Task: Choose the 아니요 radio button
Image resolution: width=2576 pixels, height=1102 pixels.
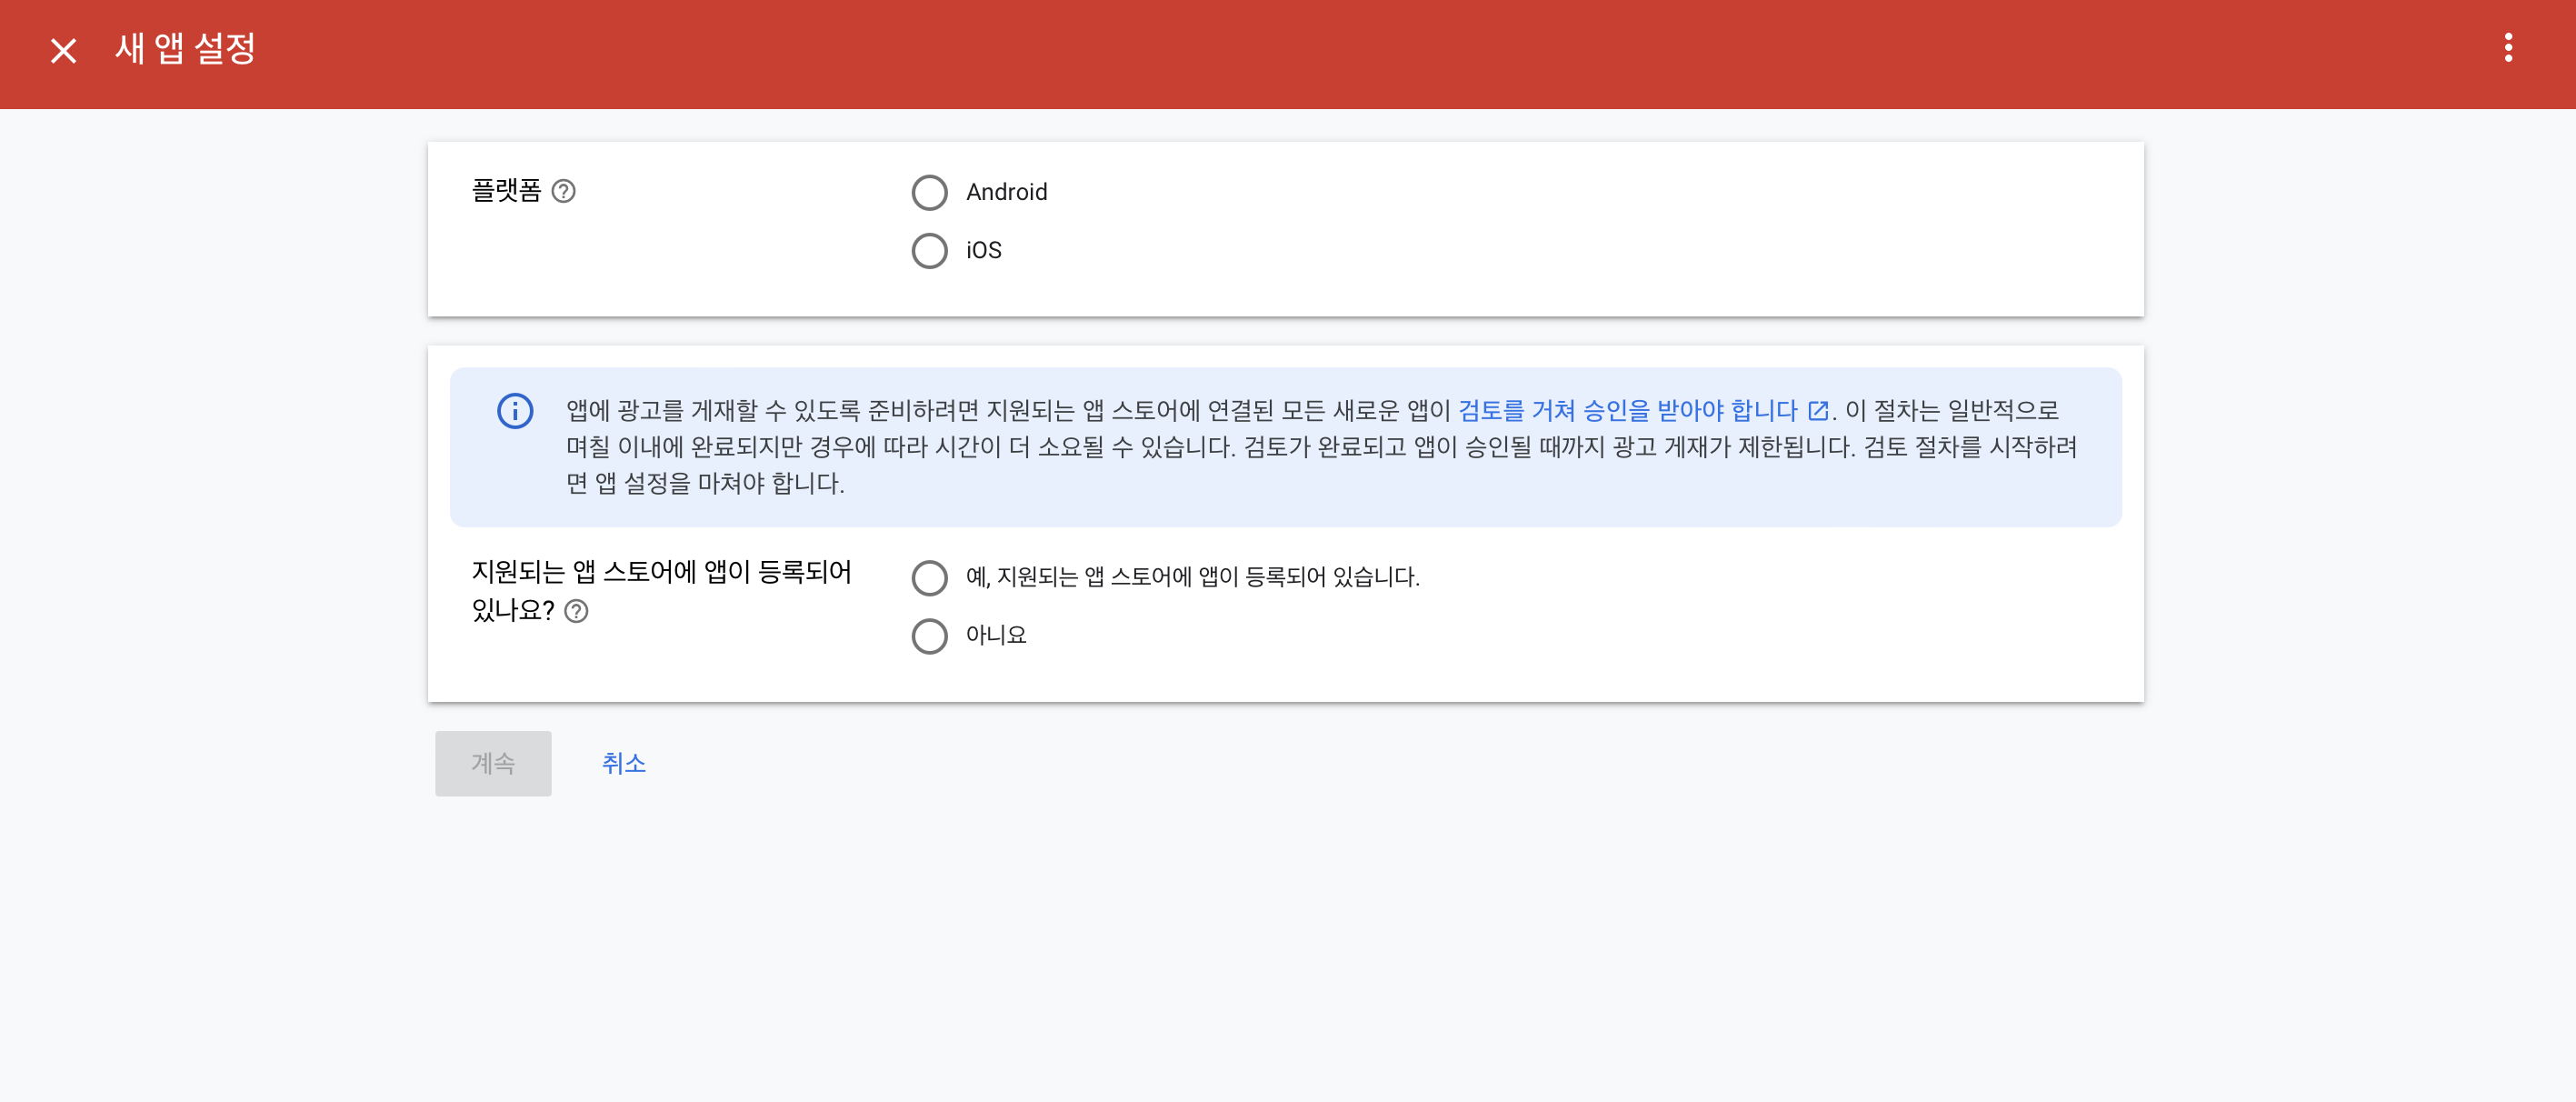Action: pos(929,636)
